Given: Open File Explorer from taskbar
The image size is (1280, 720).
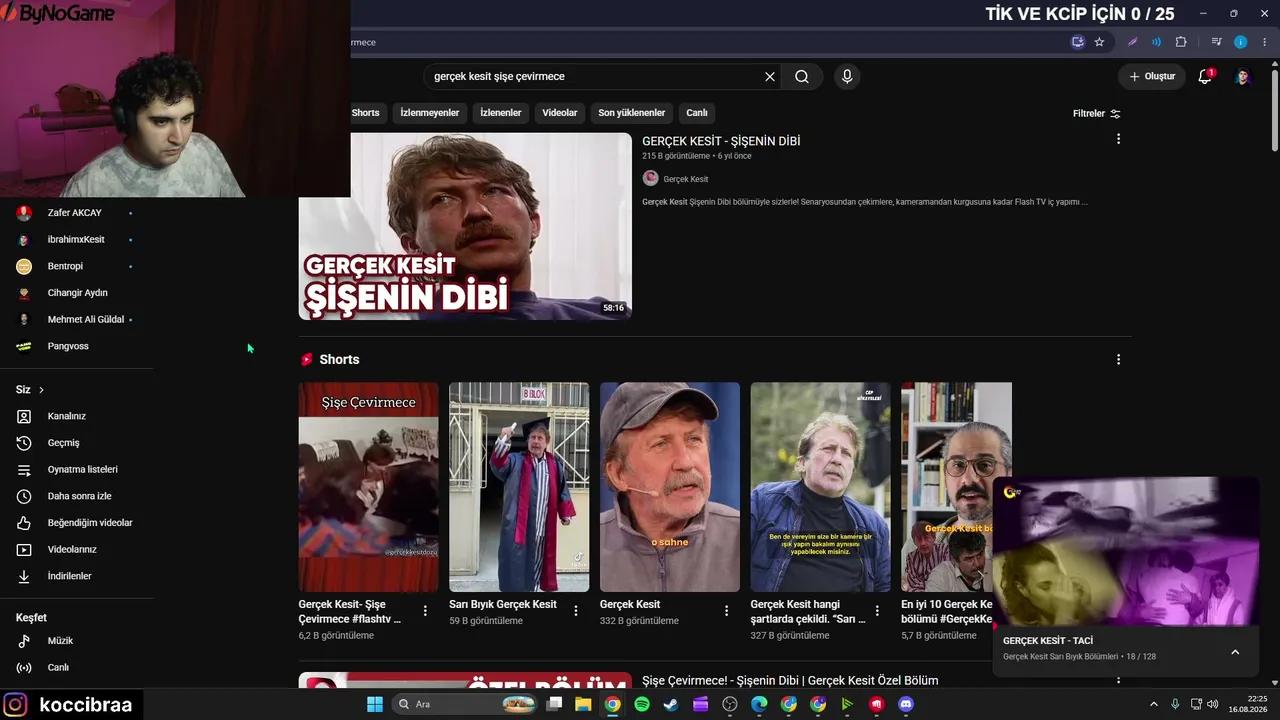Looking at the screenshot, I should (583, 704).
